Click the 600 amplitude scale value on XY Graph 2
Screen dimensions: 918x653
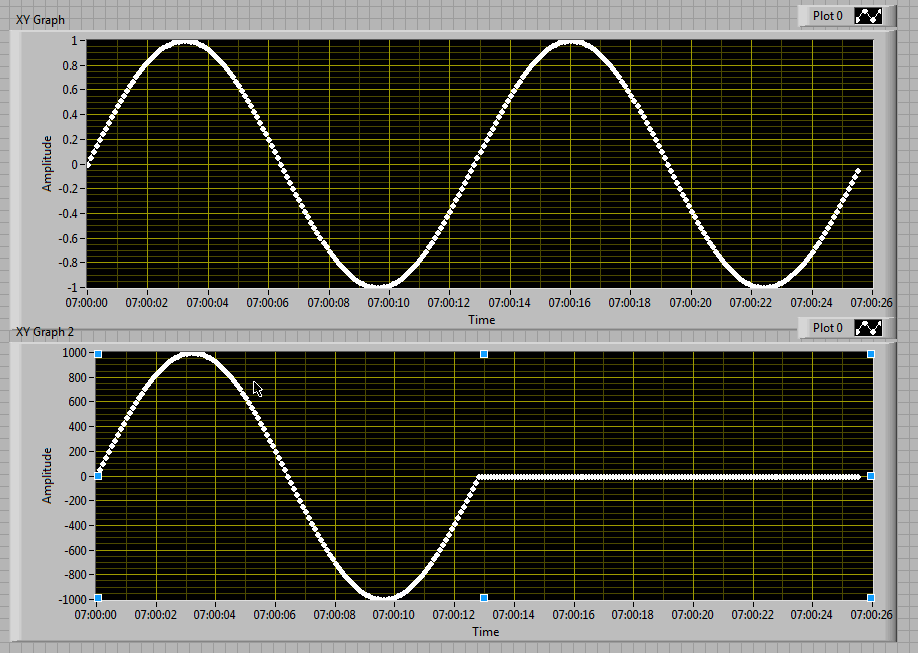pyautogui.click(x=77, y=402)
